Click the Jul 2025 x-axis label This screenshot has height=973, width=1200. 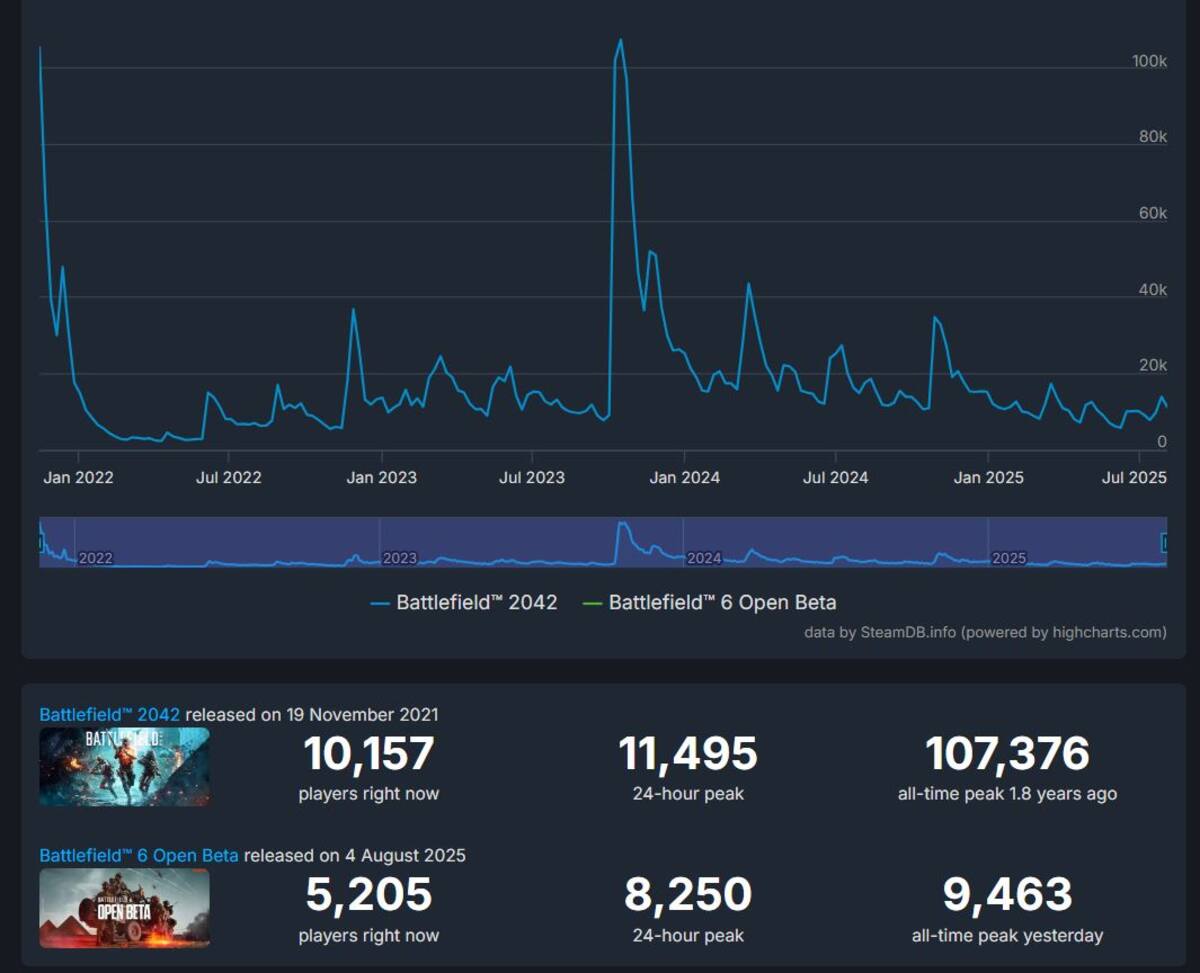point(1134,477)
